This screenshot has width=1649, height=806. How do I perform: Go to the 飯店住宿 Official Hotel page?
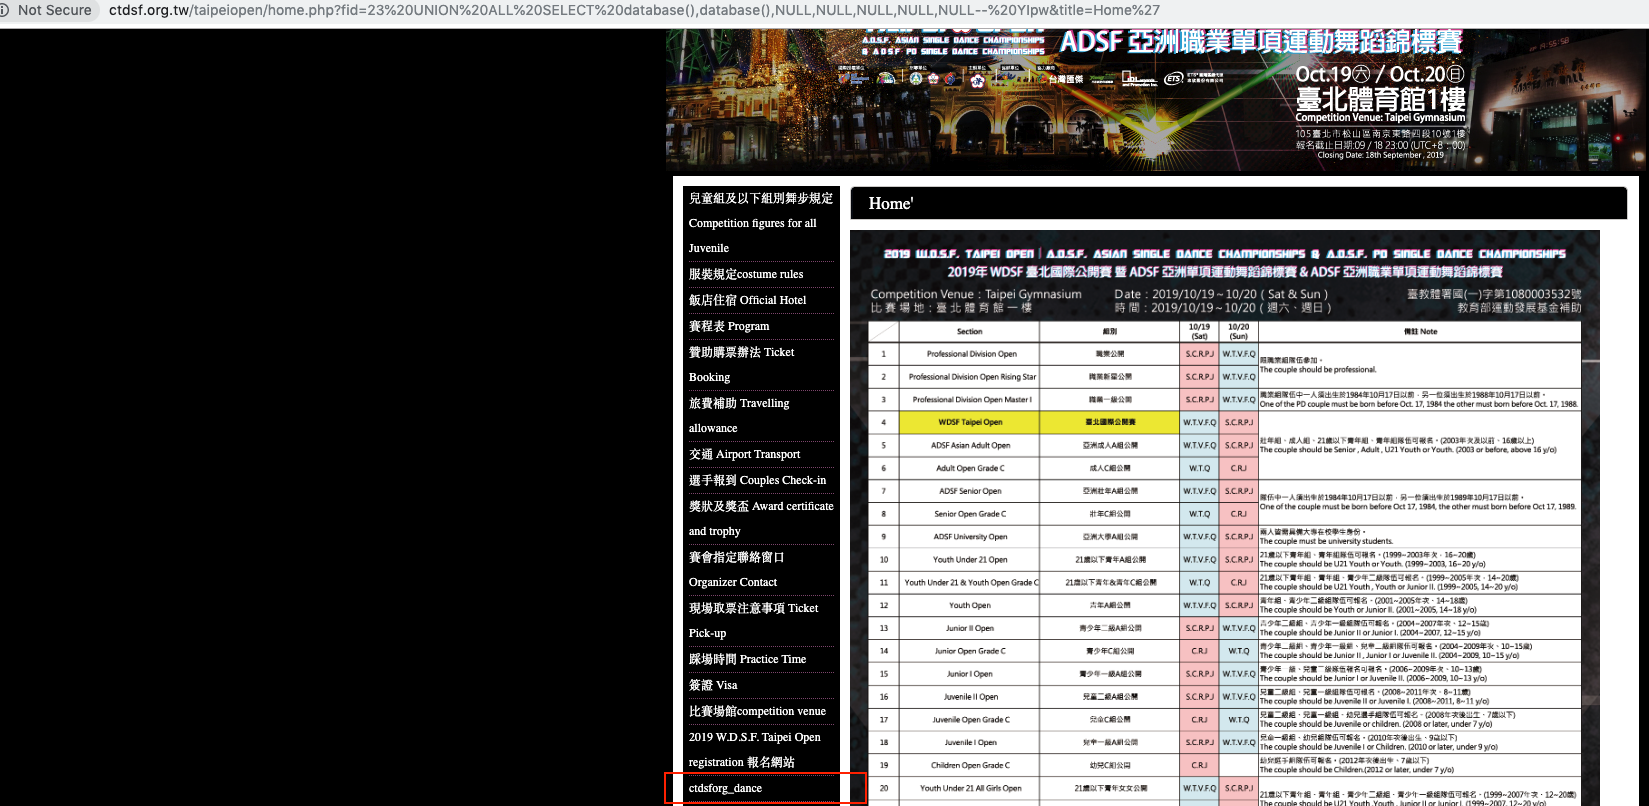click(747, 300)
